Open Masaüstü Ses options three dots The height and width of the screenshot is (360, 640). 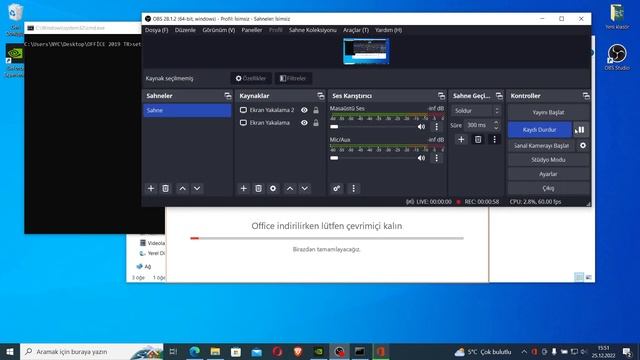click(436, 127)
